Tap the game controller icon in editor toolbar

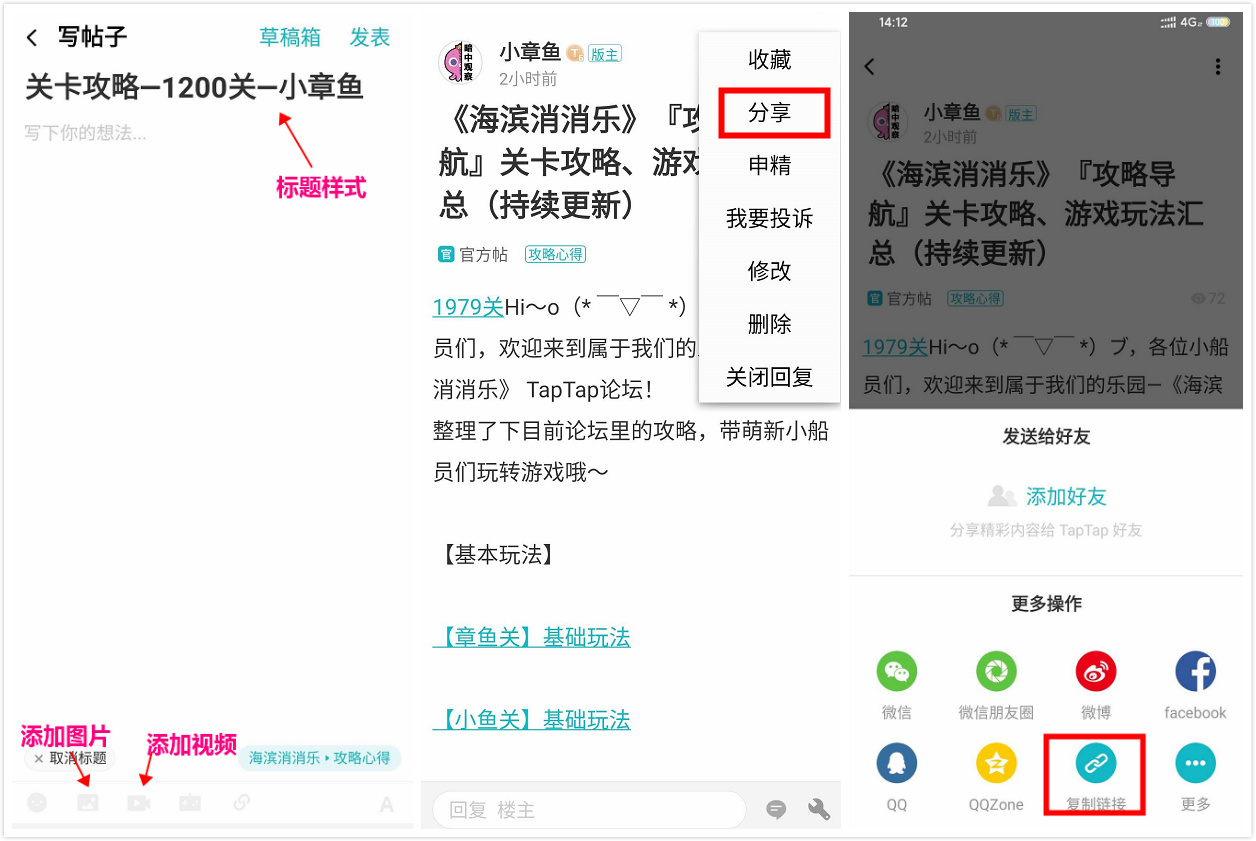click(x=190, y=802)
